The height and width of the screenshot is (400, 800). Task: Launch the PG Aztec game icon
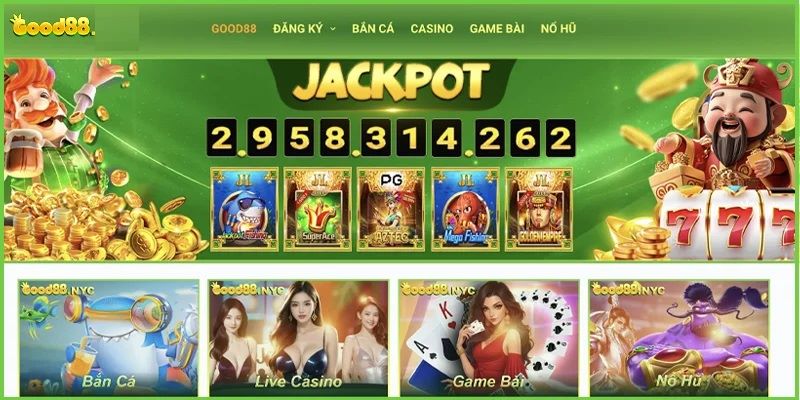[391, 209]
